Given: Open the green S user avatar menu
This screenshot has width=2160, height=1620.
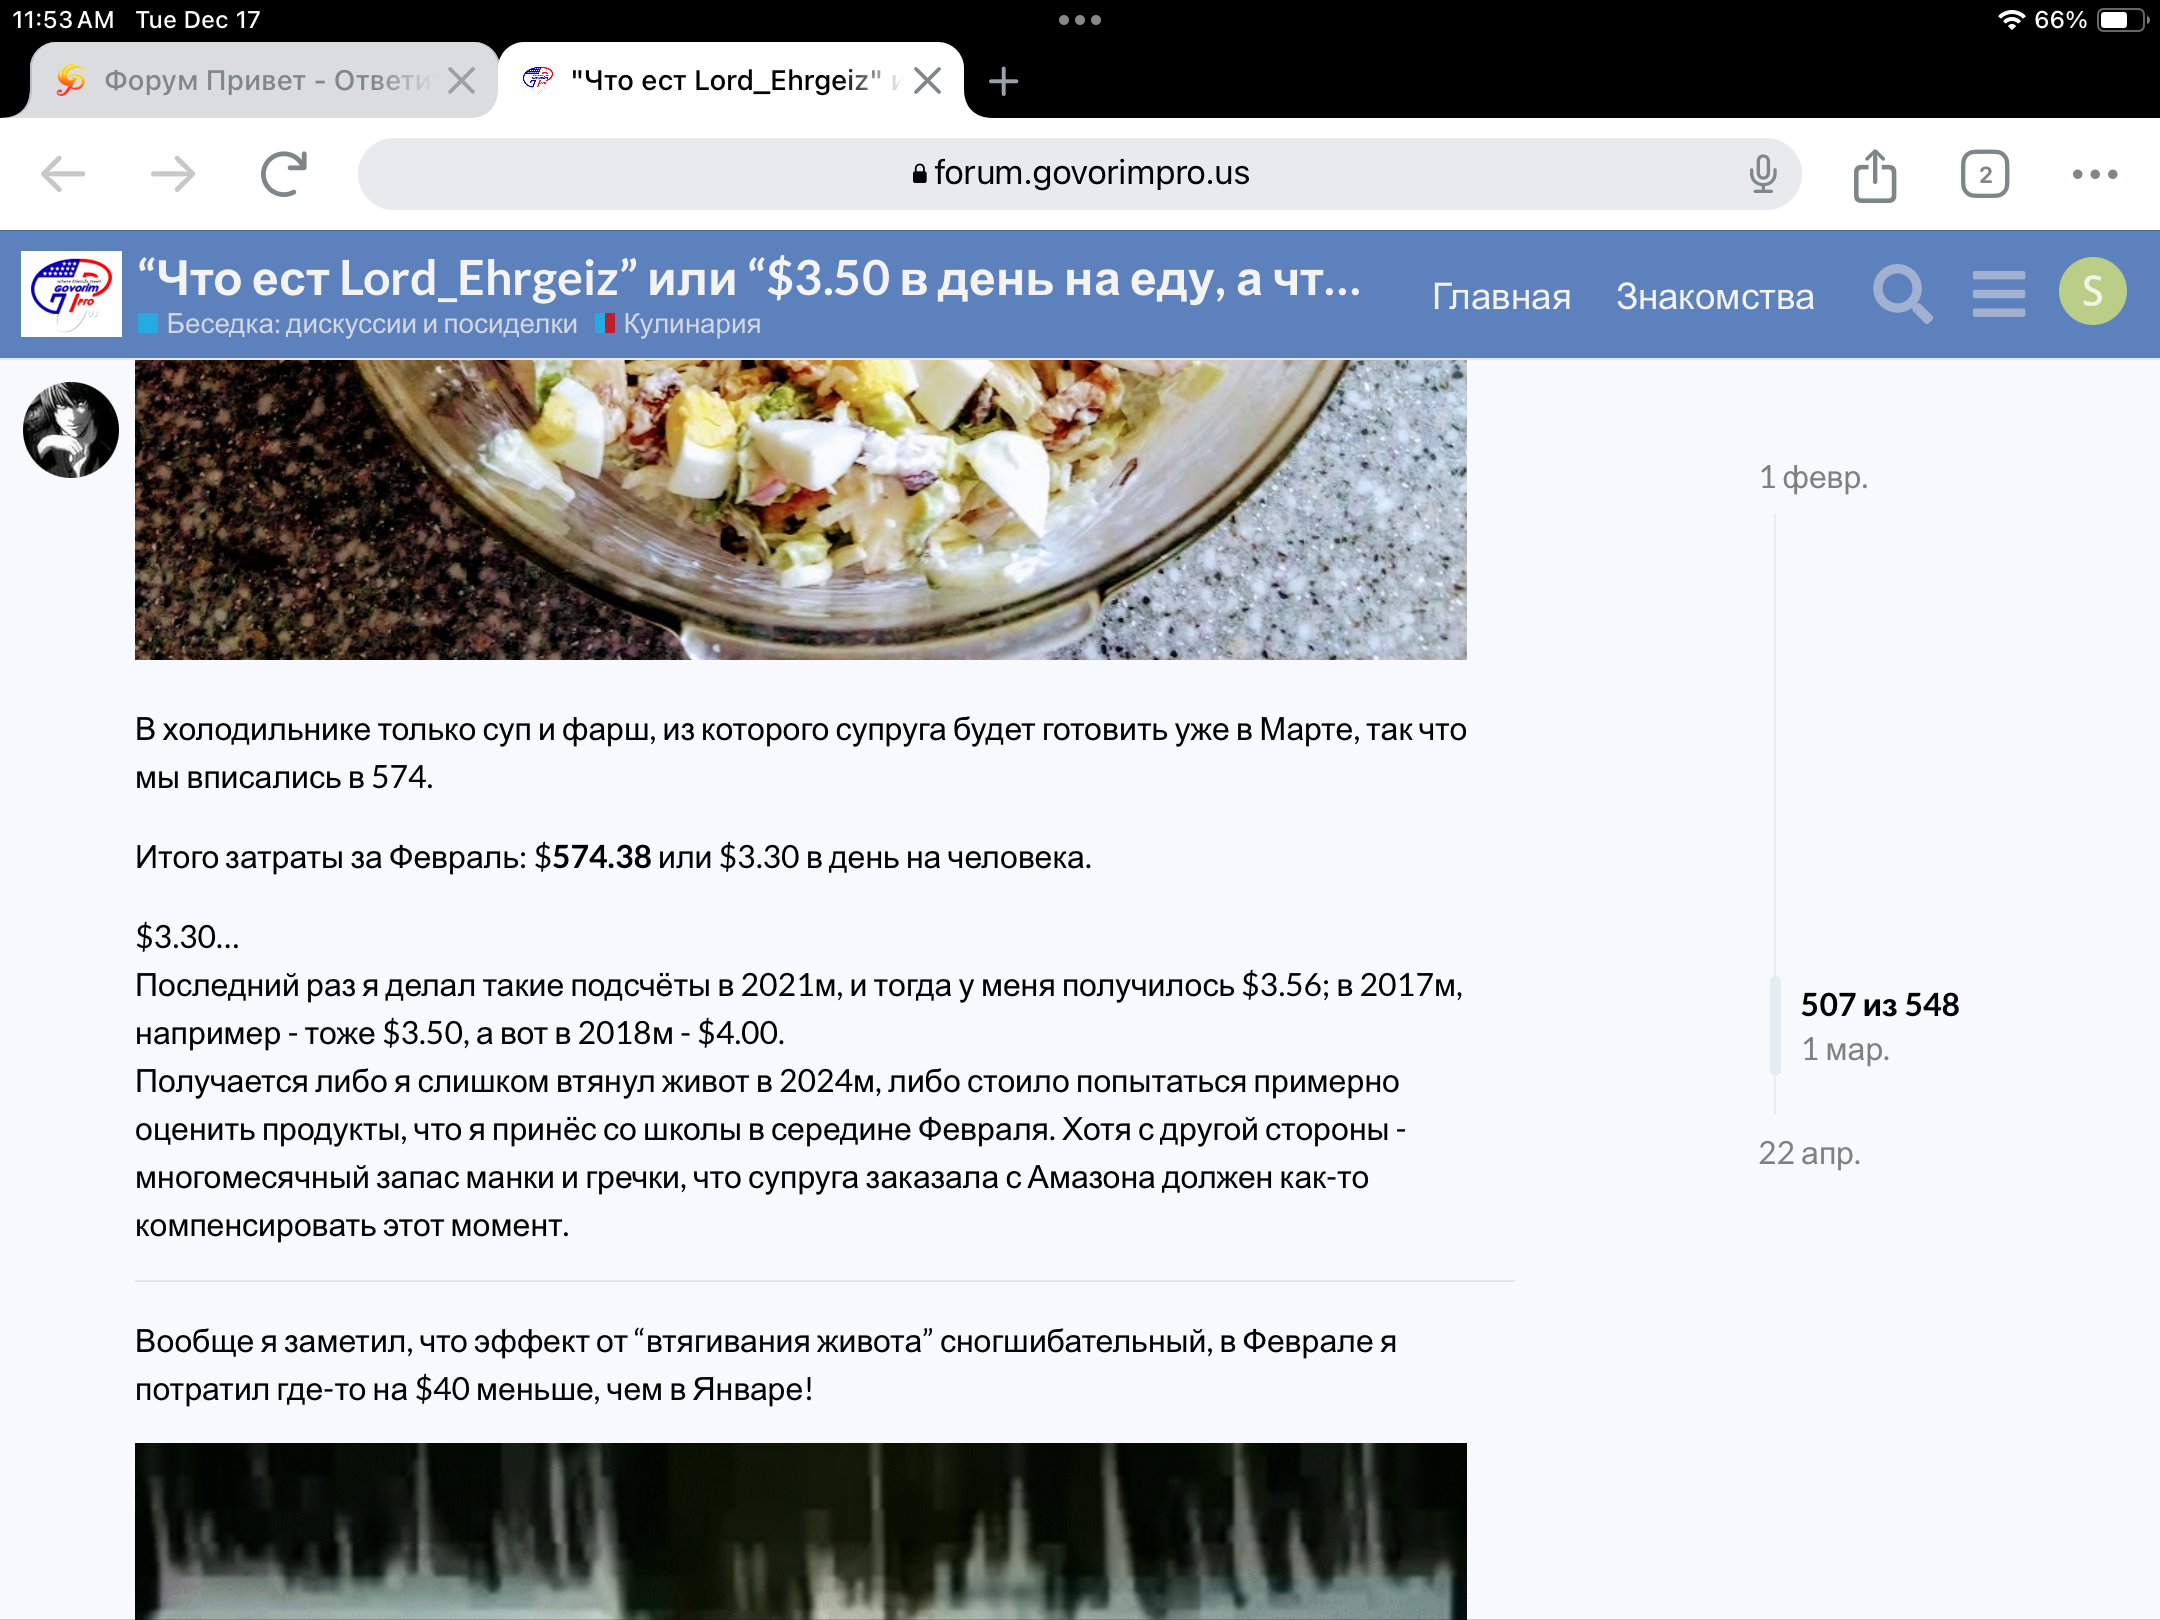Looking at the screenshot, I should point(2092,292).
